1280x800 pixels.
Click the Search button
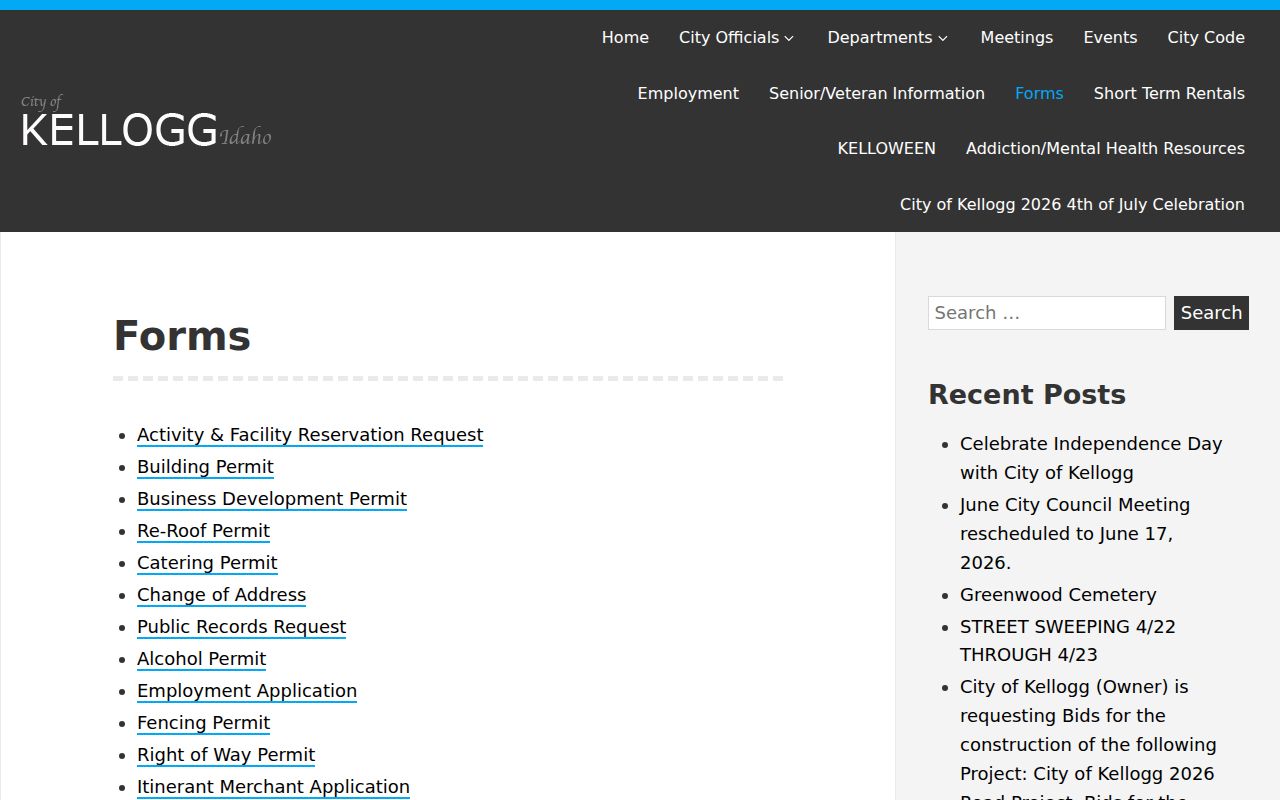[x=1211, y=313]
